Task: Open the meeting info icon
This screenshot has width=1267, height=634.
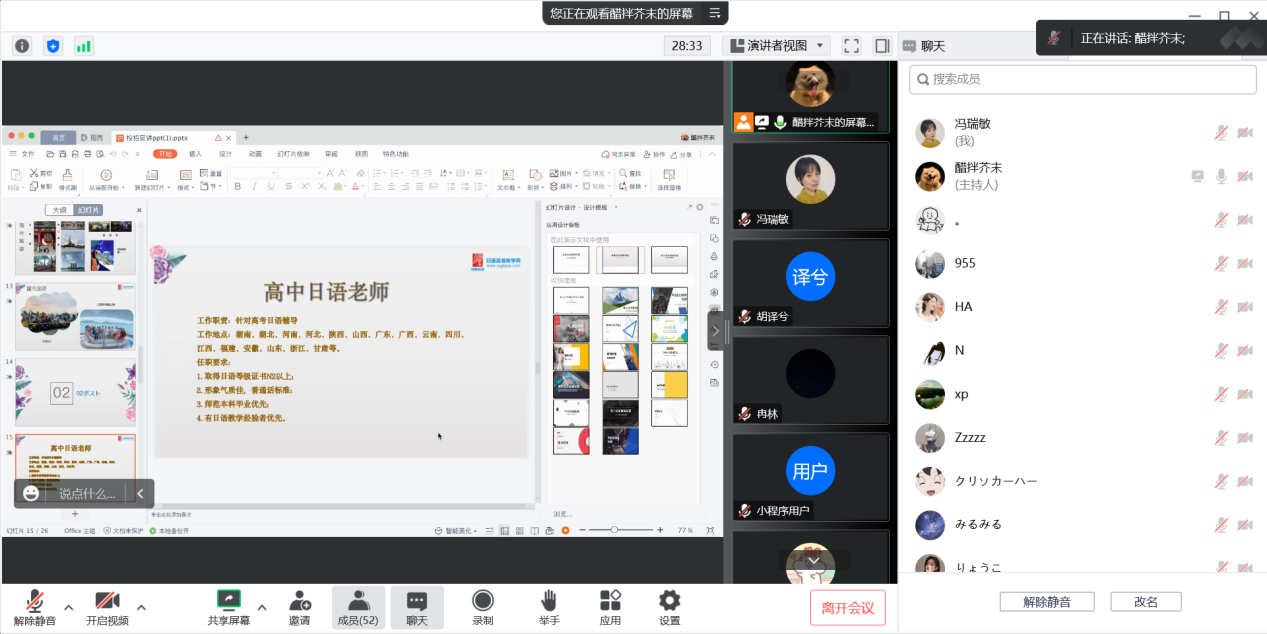Action: click(22, 46)
